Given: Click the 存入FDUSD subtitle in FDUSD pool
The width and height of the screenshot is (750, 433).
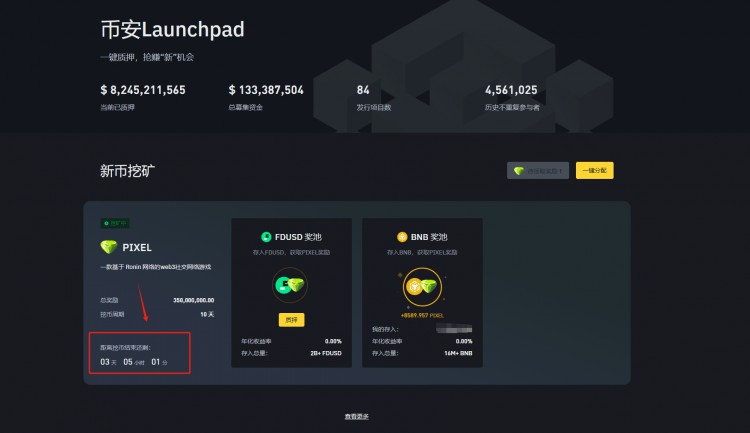Looking at the screenshot, I should tap(291, 252).
